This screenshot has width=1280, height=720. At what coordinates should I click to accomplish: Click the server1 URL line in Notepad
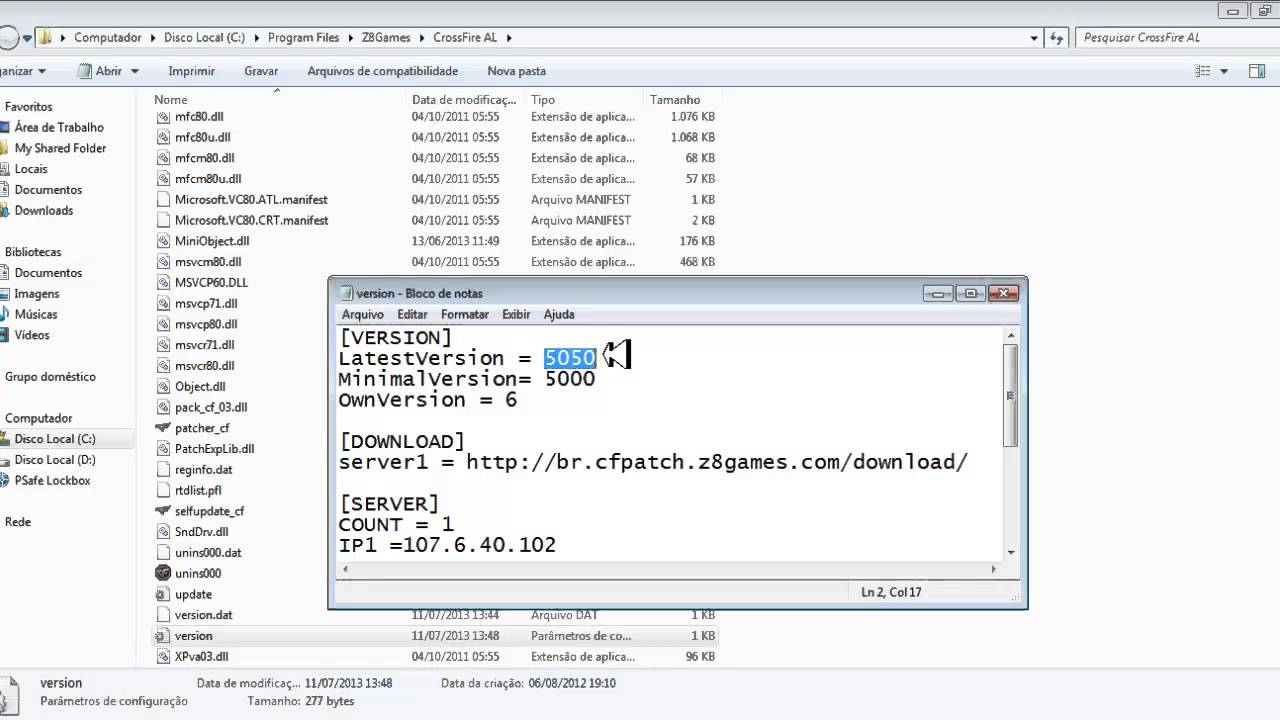tap(653, 462)
